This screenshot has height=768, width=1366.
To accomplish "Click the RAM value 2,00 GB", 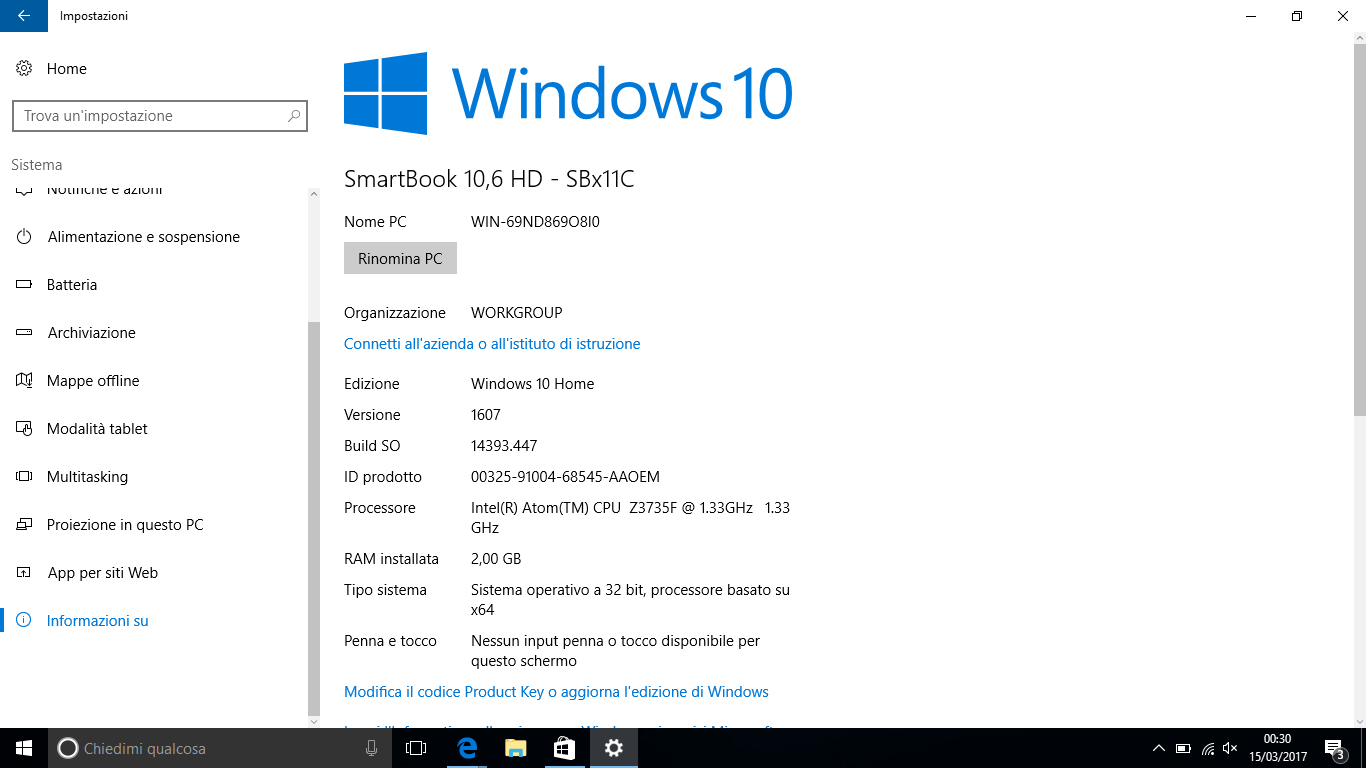I will pos(496,559).
